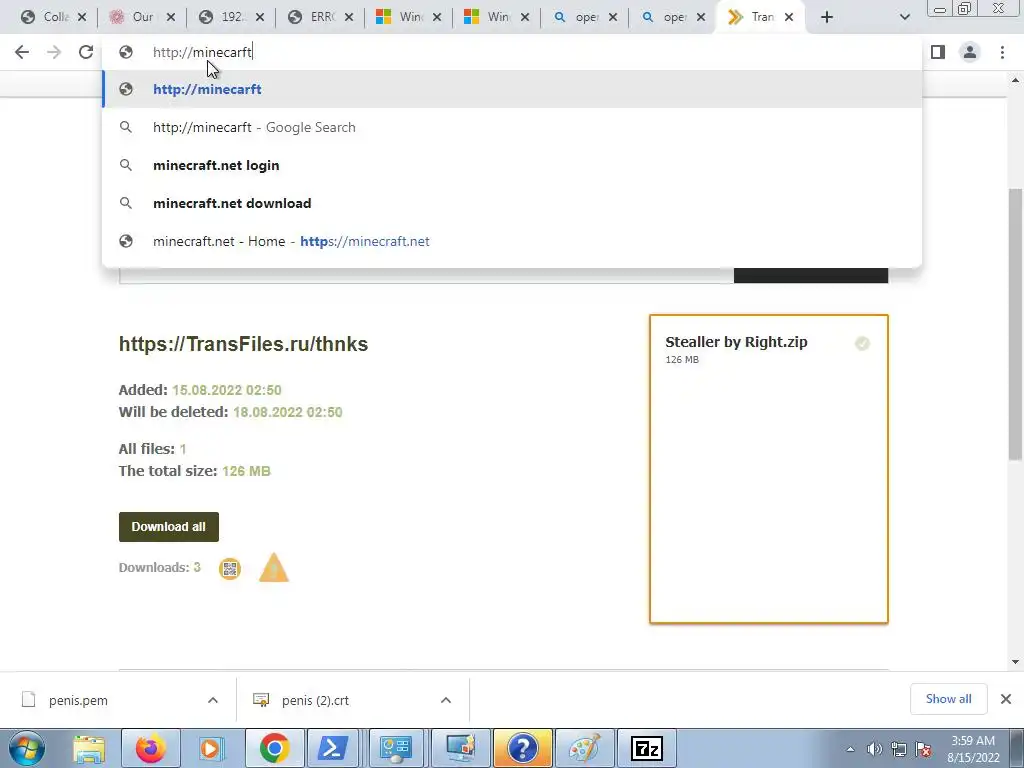Close the active 'Tran' tab

tap(789, 18)
